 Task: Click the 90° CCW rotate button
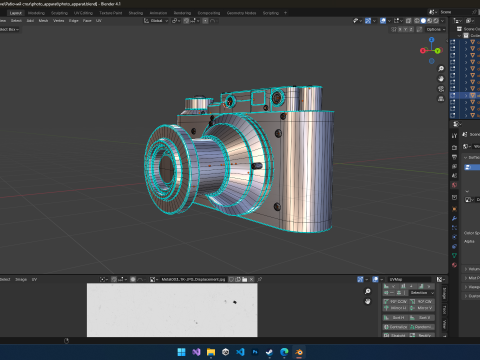[x=395, y=301]
